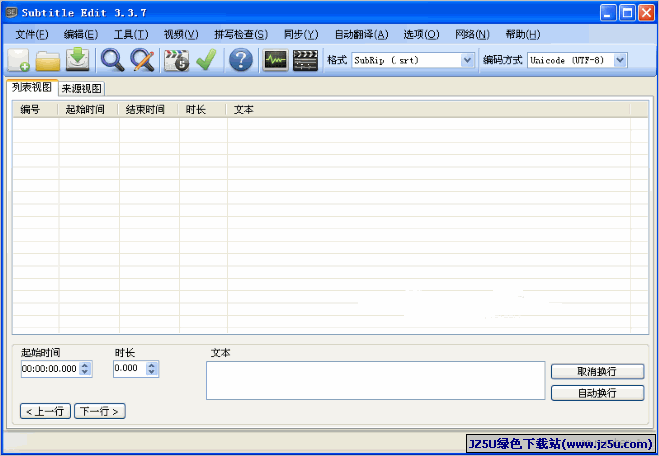
Task: Toggle the video player film icon
Action: coord(305,60)
